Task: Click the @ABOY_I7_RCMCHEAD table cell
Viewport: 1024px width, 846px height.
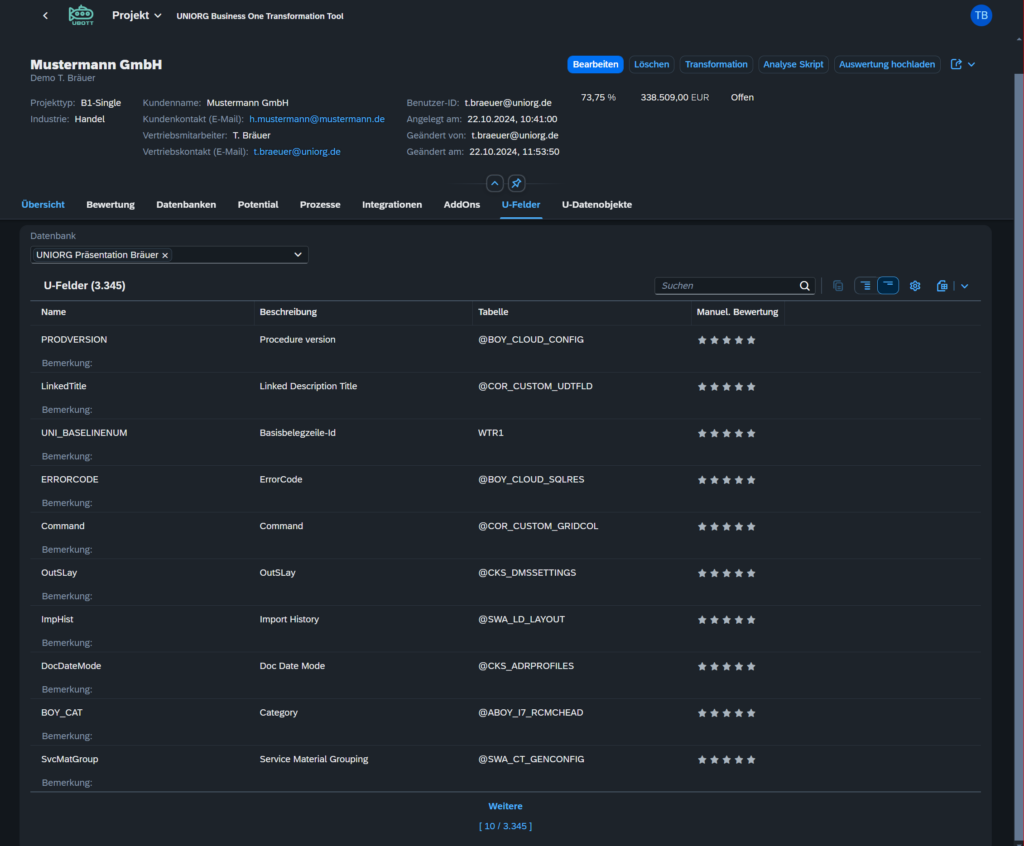Action: (531, 713)
